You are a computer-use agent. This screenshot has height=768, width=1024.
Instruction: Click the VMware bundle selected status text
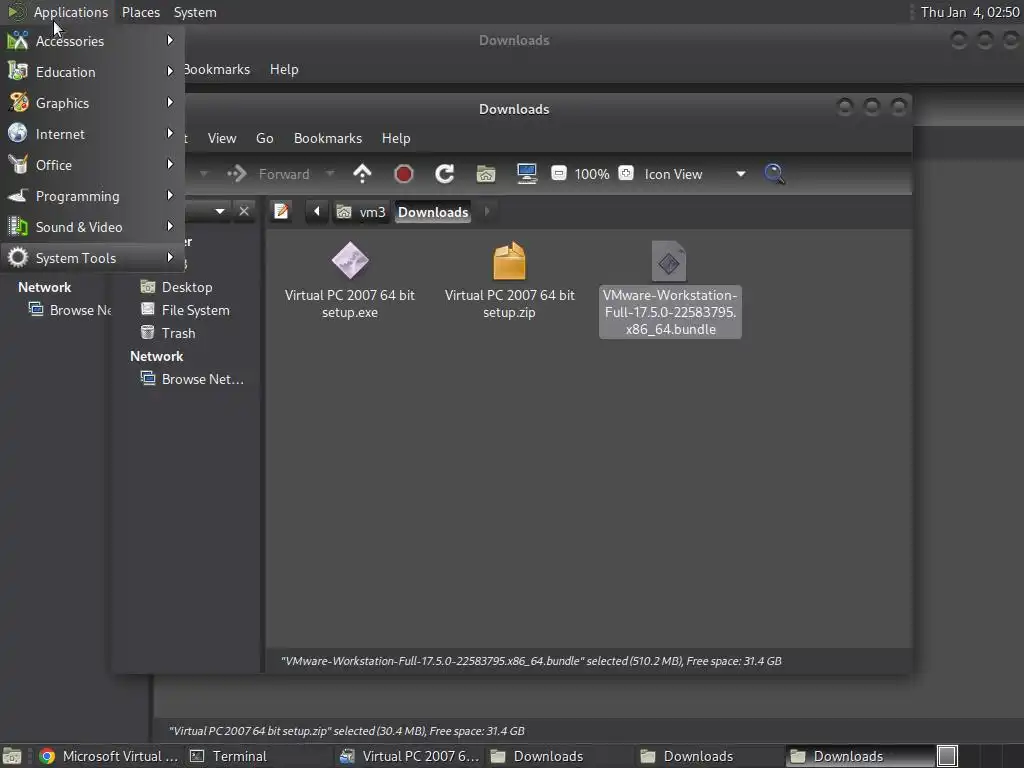(531, 661)
